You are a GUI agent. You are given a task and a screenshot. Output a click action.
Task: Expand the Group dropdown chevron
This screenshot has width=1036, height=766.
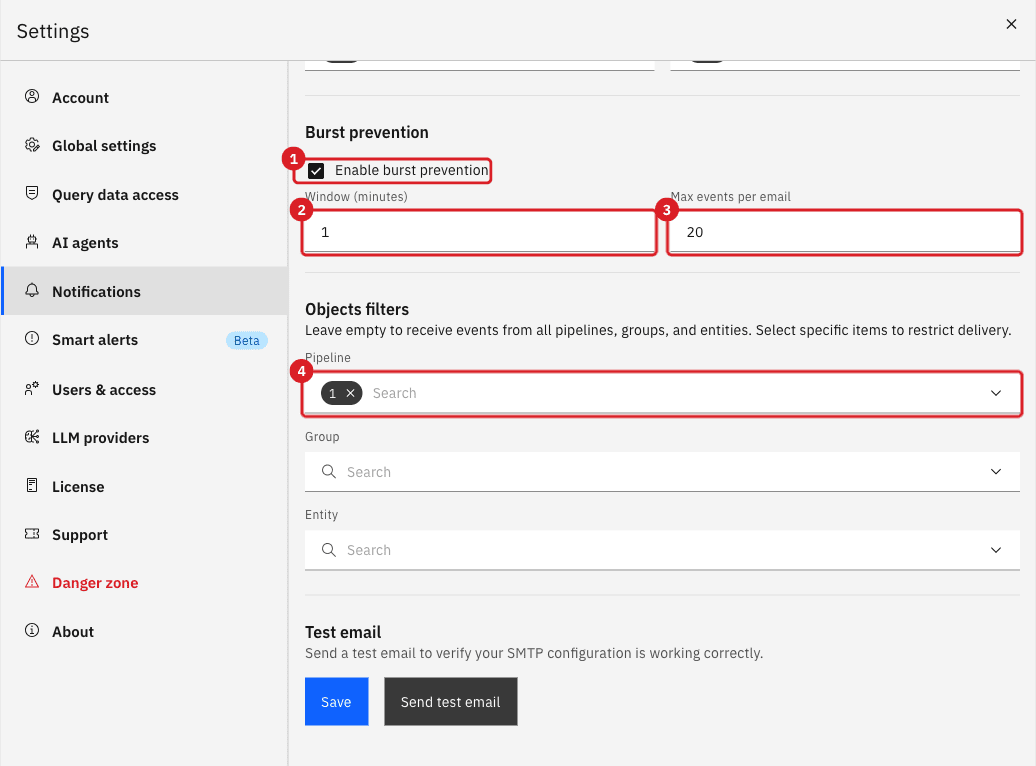[x=996, y=472]
